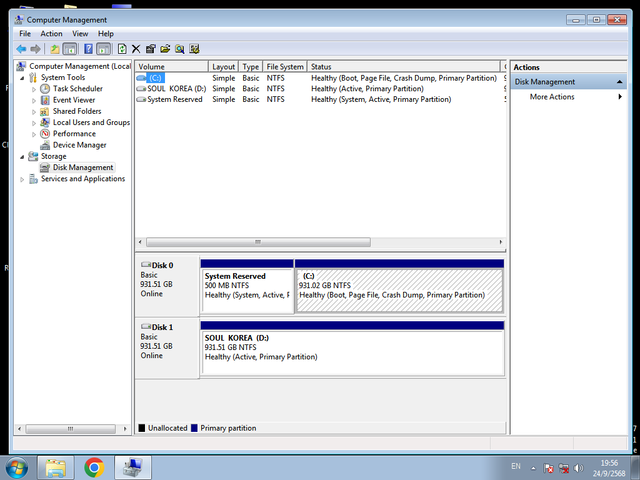Click right arrow of volume list scrollbar
640x480 pixels.
point(501,242)
